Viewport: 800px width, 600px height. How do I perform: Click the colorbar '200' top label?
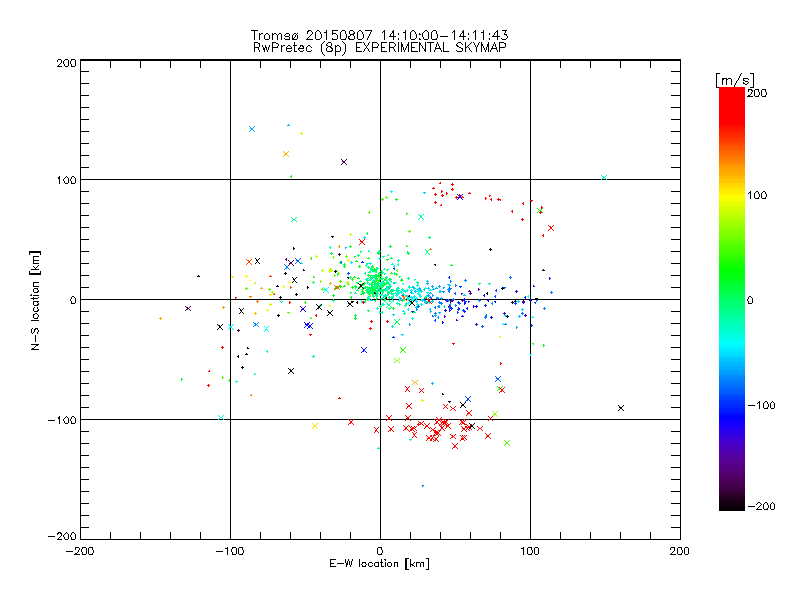[x=757, y=93]
